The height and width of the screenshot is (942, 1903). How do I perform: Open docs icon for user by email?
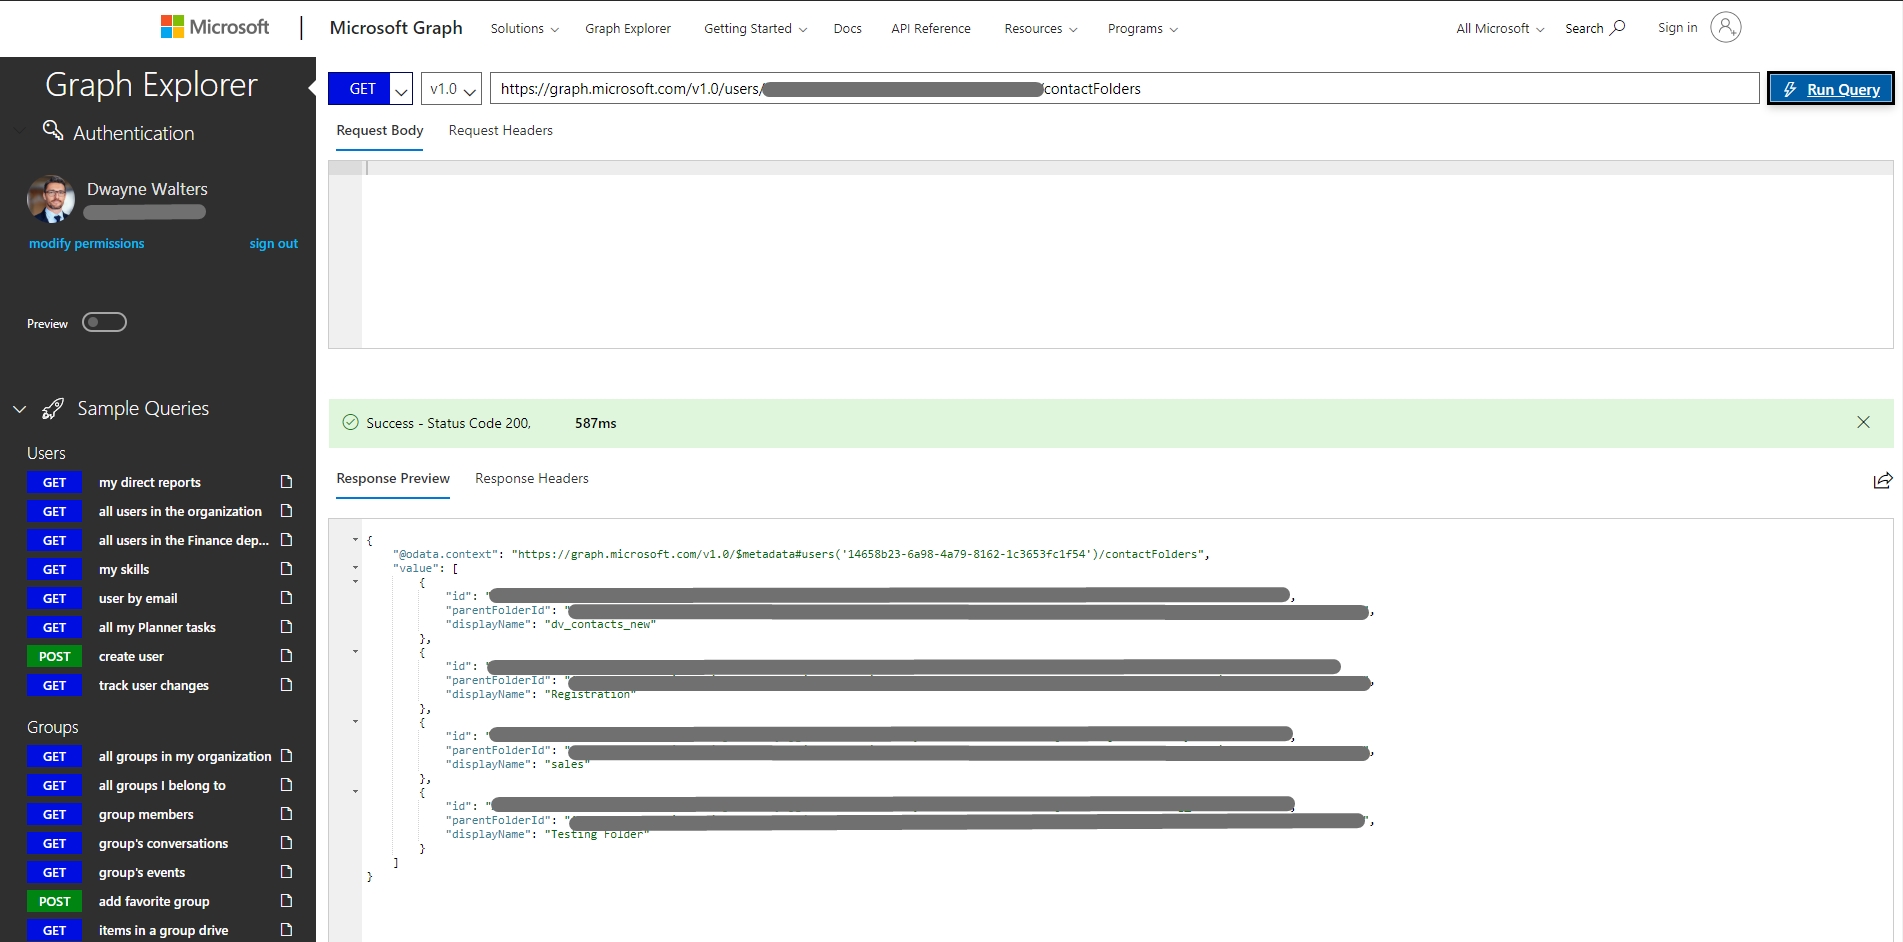[x=286, y=598]
